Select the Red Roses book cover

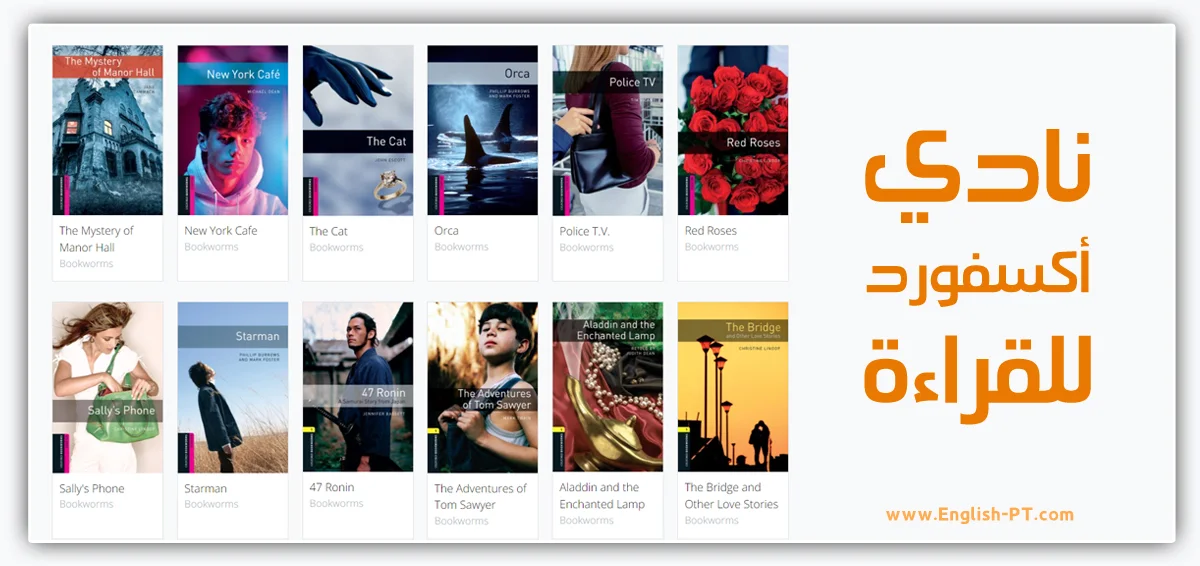732,130
